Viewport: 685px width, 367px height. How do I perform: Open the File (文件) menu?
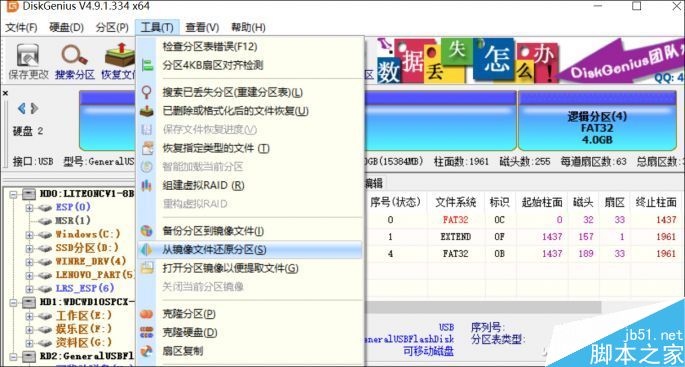[x=21, y=28]
